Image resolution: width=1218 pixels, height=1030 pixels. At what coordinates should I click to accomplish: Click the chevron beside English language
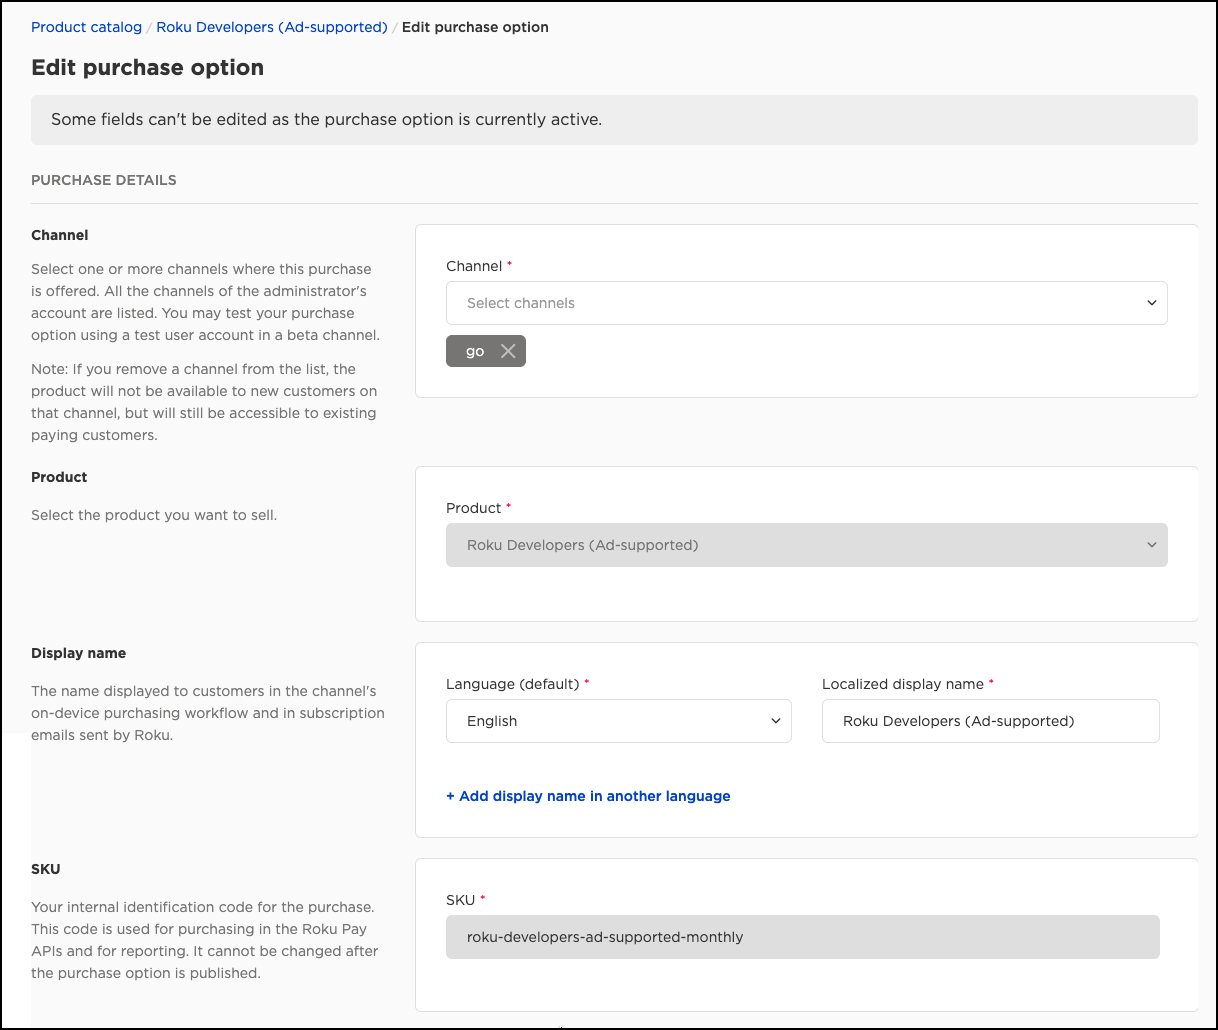[x=775, y=721]
